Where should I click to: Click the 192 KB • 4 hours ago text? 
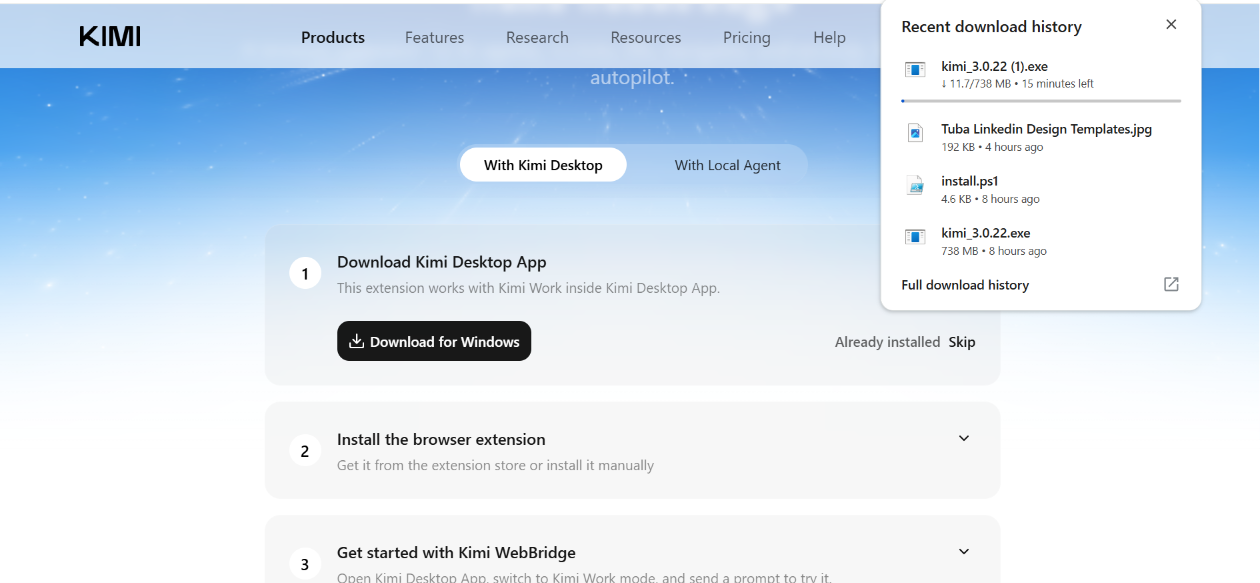[992, 147]
